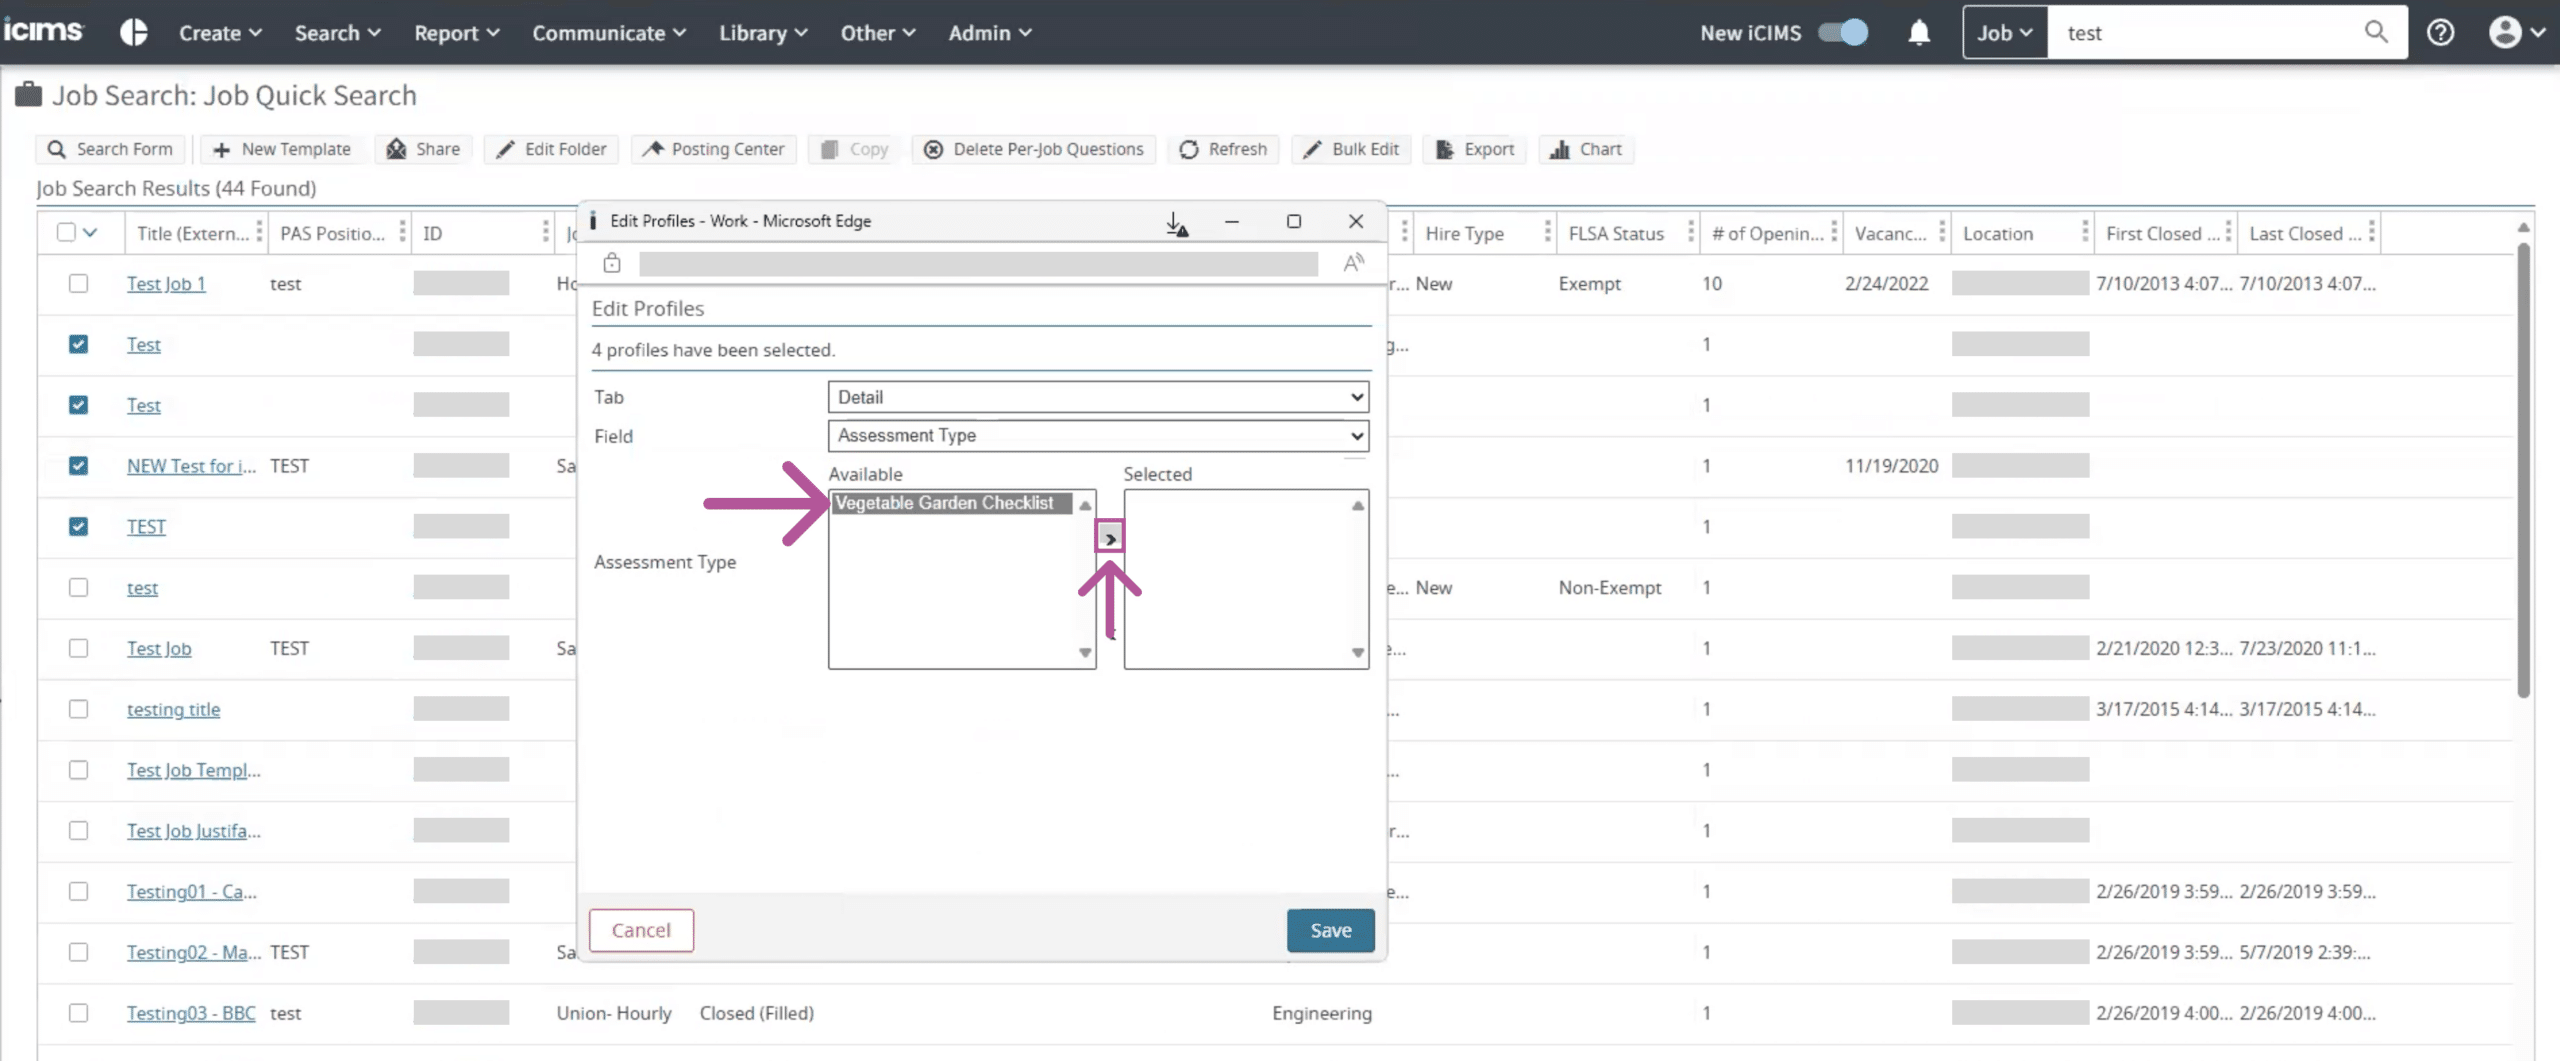The height and width of the screenshot is (1061, 2560).
Task: Open the Admin menu
Action: [990, 33]
